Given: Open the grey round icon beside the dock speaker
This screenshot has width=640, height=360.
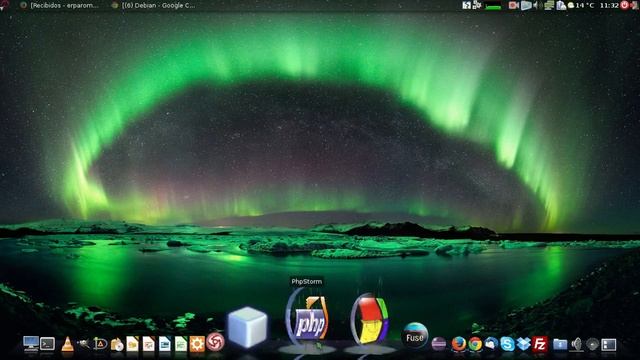Looking at the screenshot, I should coord(592,344).
